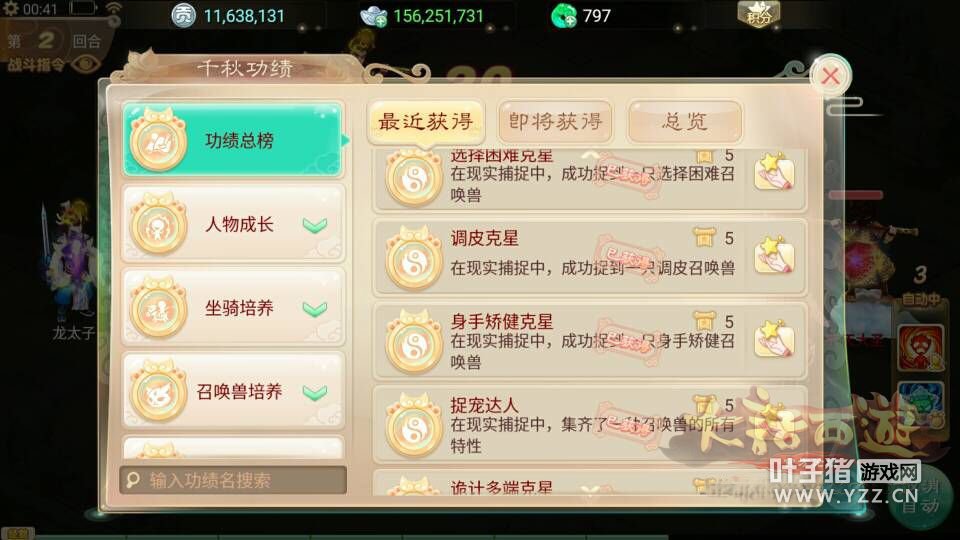960x540 pixels.
Task: Click the green jade currency plus icon
Action: pos(563,16)
